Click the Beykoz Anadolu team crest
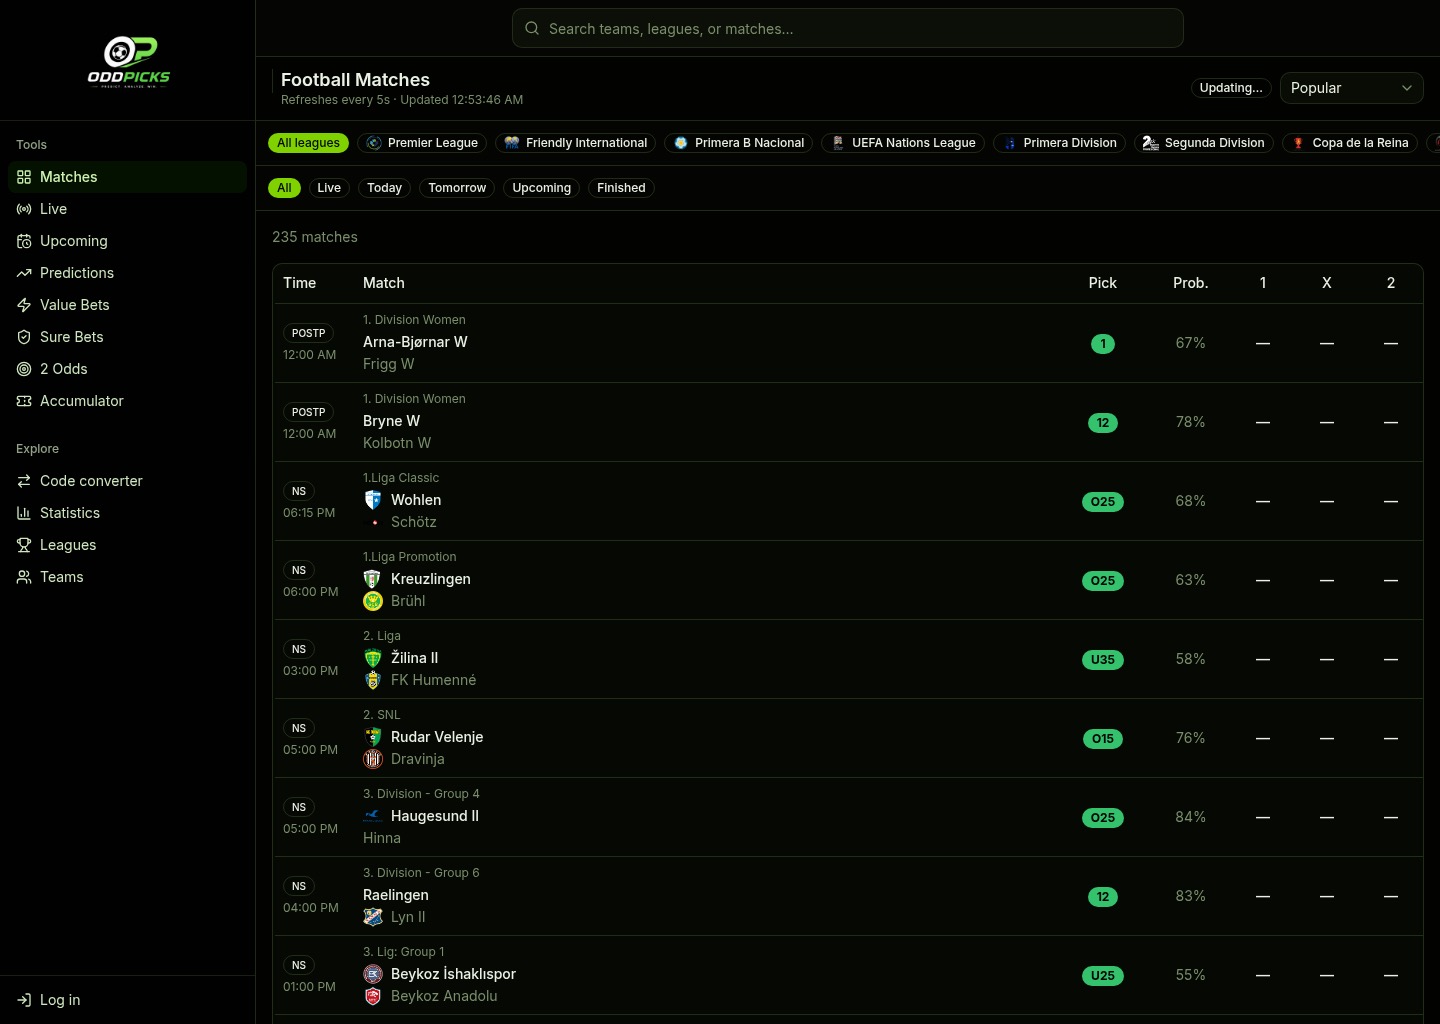The width and height of the screenshot is (1440, 1024). (373, 996)
